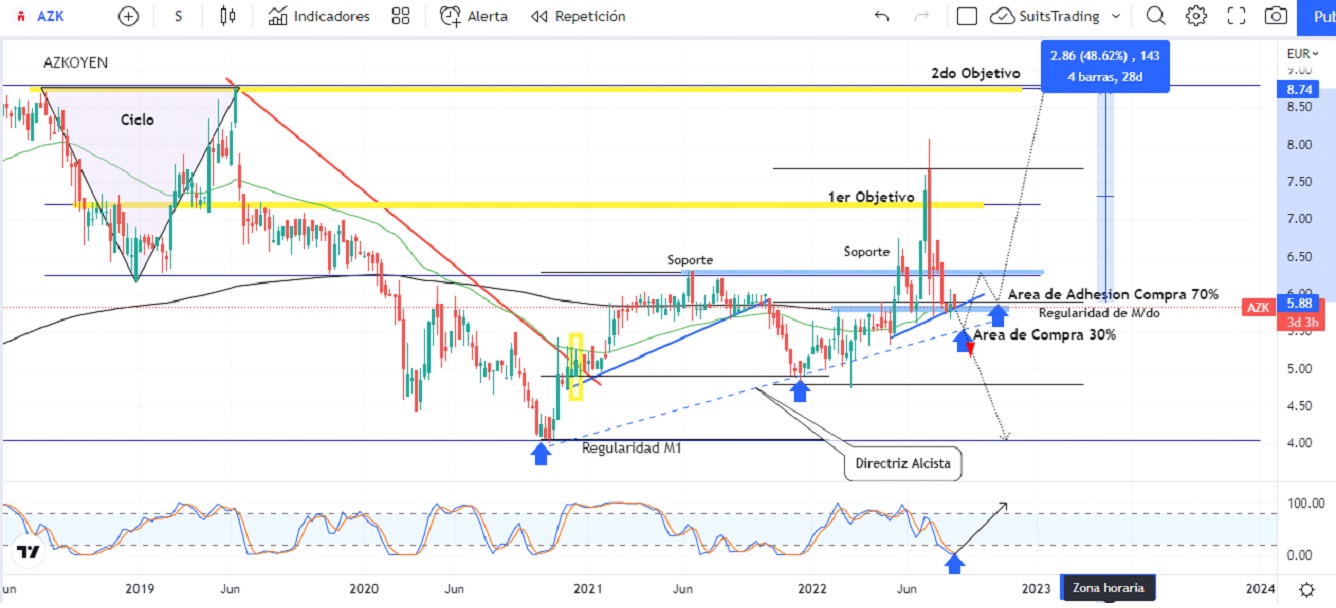
Task: Take a chart snapshot with the camera icon
Action: [1276, 16]
